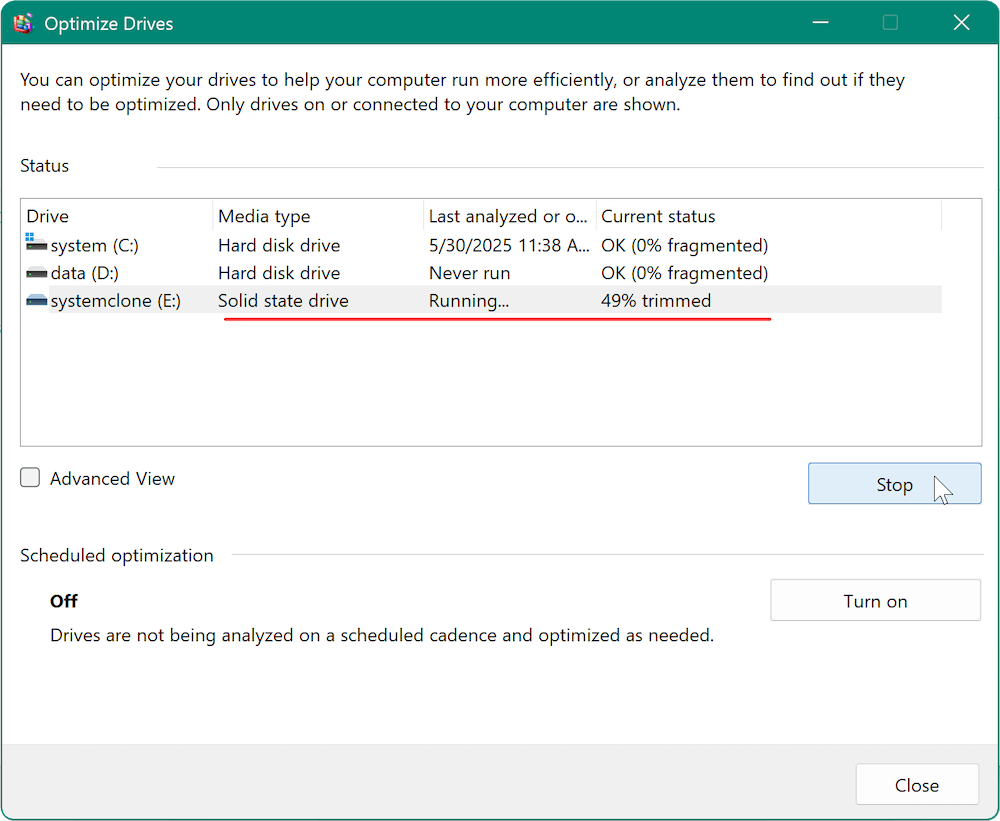Viewport: 1000px width, 821px height.
Task: Turn on scheduled optimization
Action: pos(875,601)
